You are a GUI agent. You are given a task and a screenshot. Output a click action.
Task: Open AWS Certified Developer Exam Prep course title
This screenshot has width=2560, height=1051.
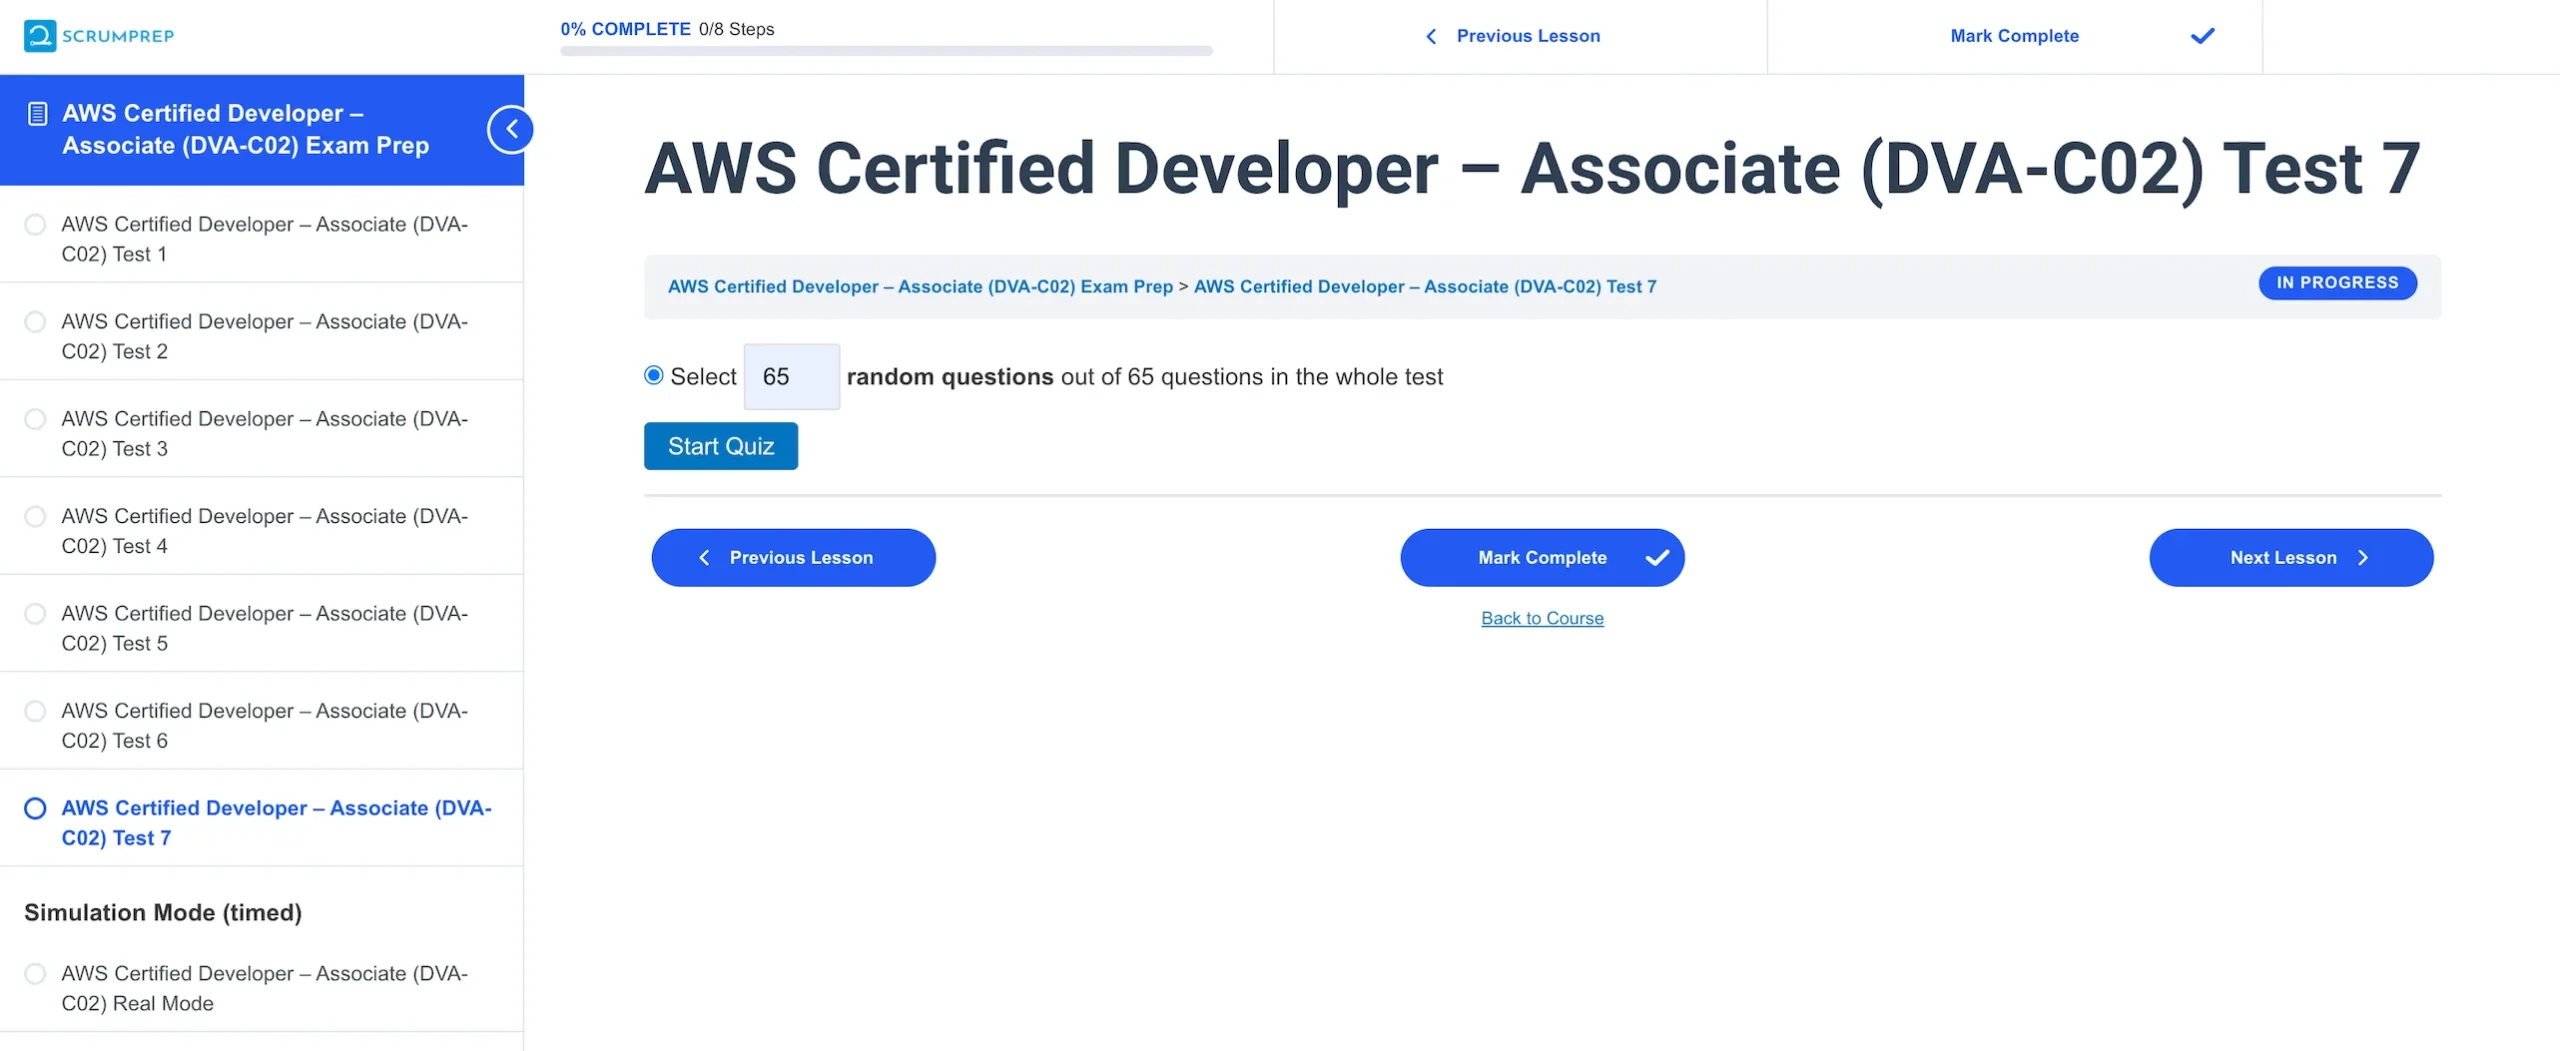(246, 129)
